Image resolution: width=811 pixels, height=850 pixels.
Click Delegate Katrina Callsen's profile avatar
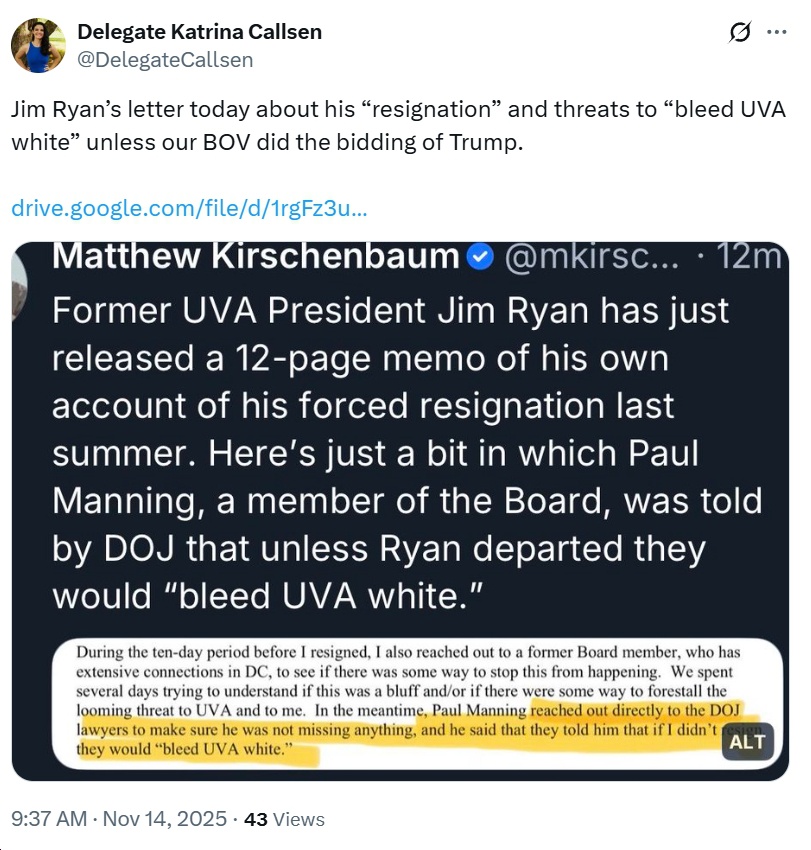coord(38,46)
